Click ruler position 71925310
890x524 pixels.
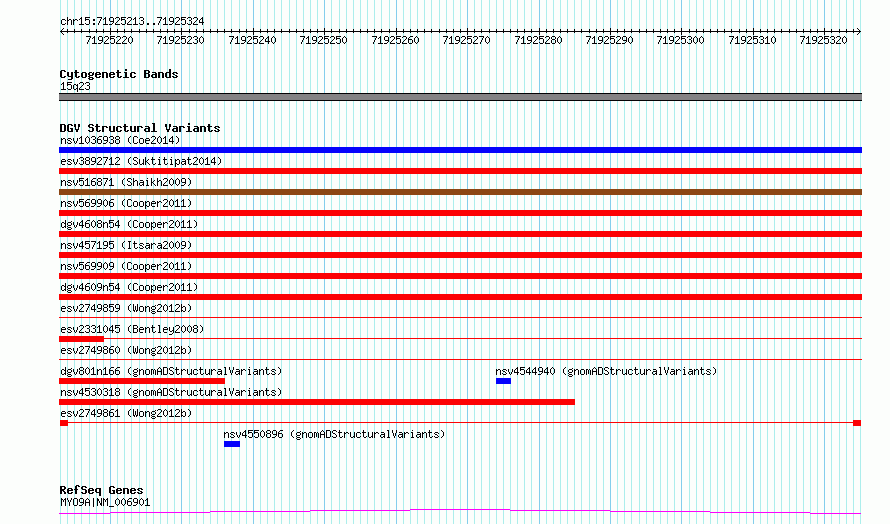(x=752, y=40)
